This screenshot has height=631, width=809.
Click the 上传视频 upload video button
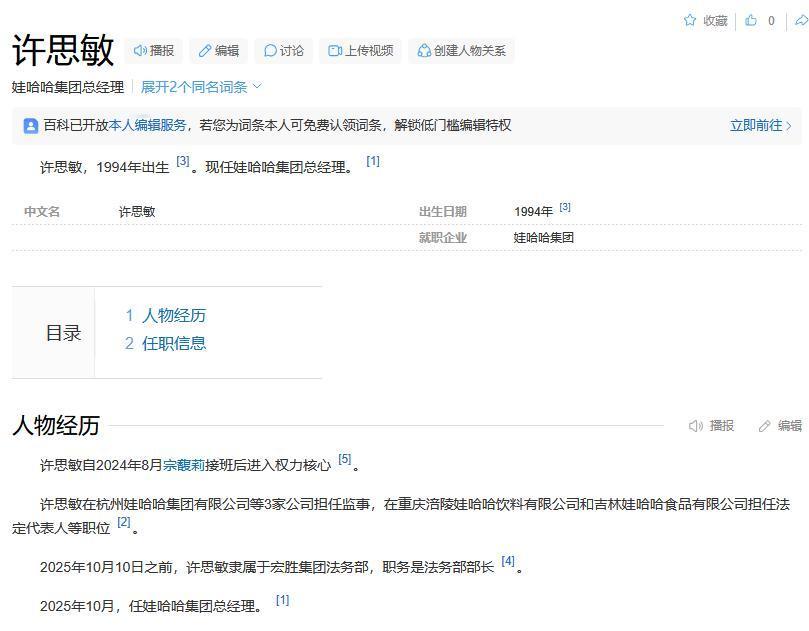coord(361,51)
